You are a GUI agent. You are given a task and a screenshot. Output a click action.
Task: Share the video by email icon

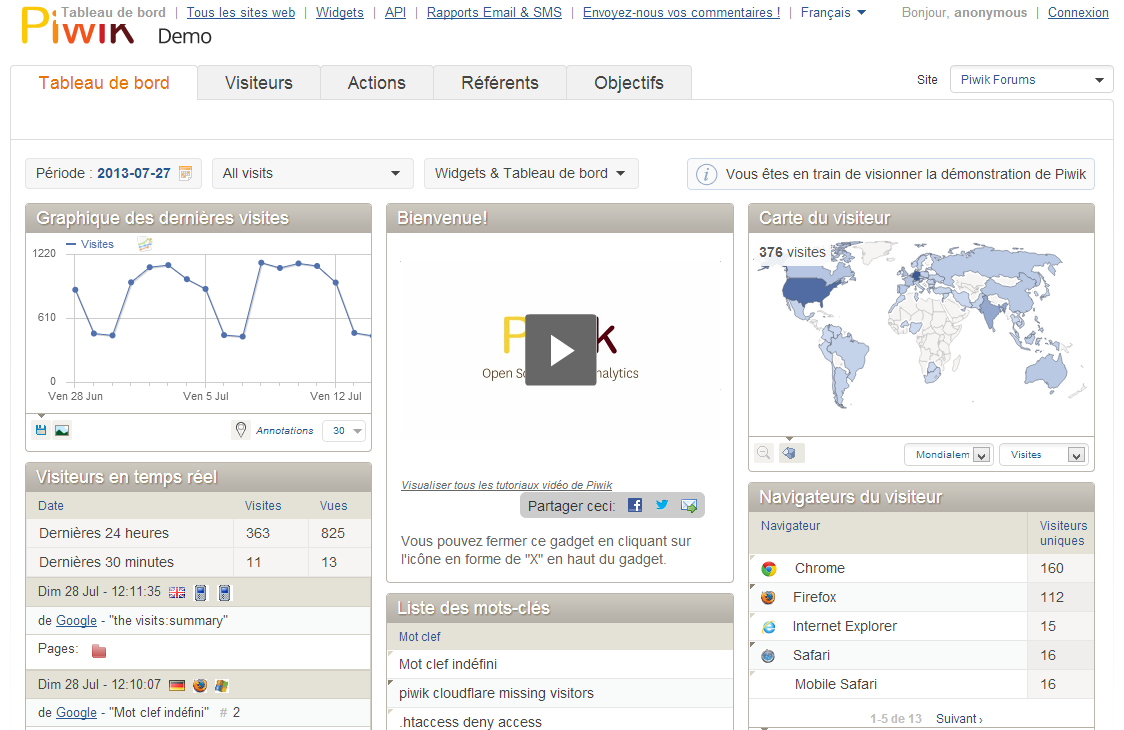pos(688,506)
